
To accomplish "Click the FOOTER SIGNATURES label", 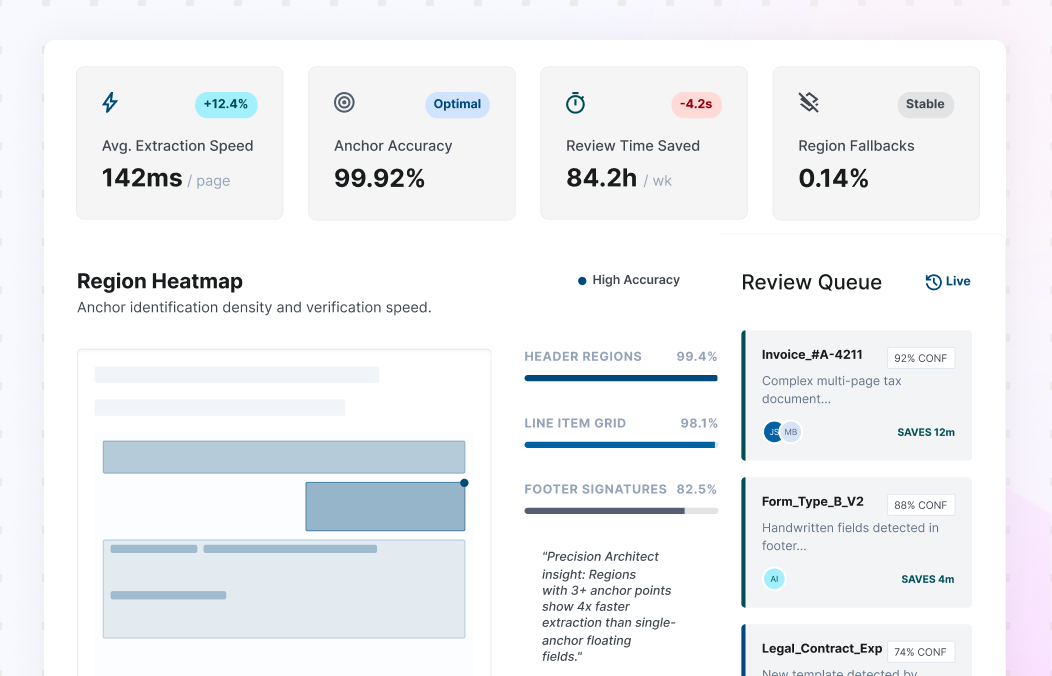I will coord(596,490).
